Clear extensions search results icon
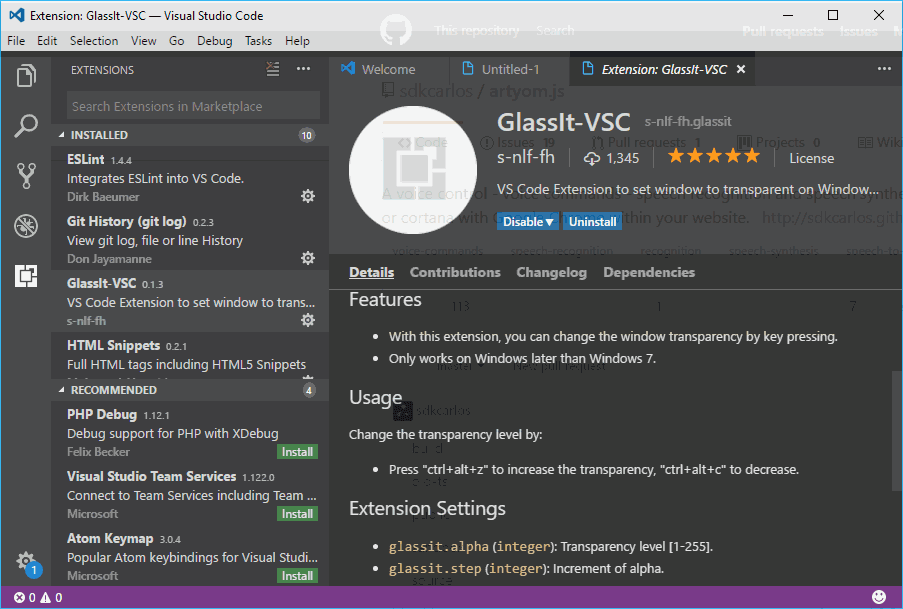This screenshot has height=609, width=903. click(x=273, y=70)
